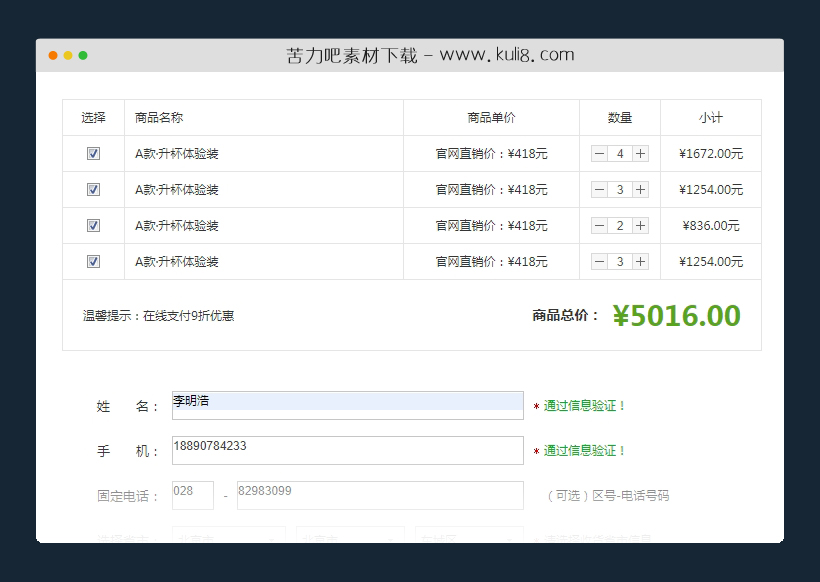The height and width of the screenshot is (582, 820).
Task: Expand the district dropdown in the address row
Action: (x=468, y=536)
